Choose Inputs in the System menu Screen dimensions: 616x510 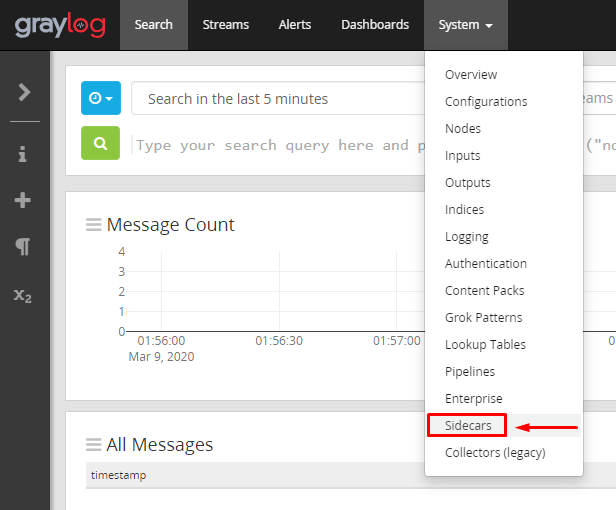pyautogui.click(x=463, y=156)
